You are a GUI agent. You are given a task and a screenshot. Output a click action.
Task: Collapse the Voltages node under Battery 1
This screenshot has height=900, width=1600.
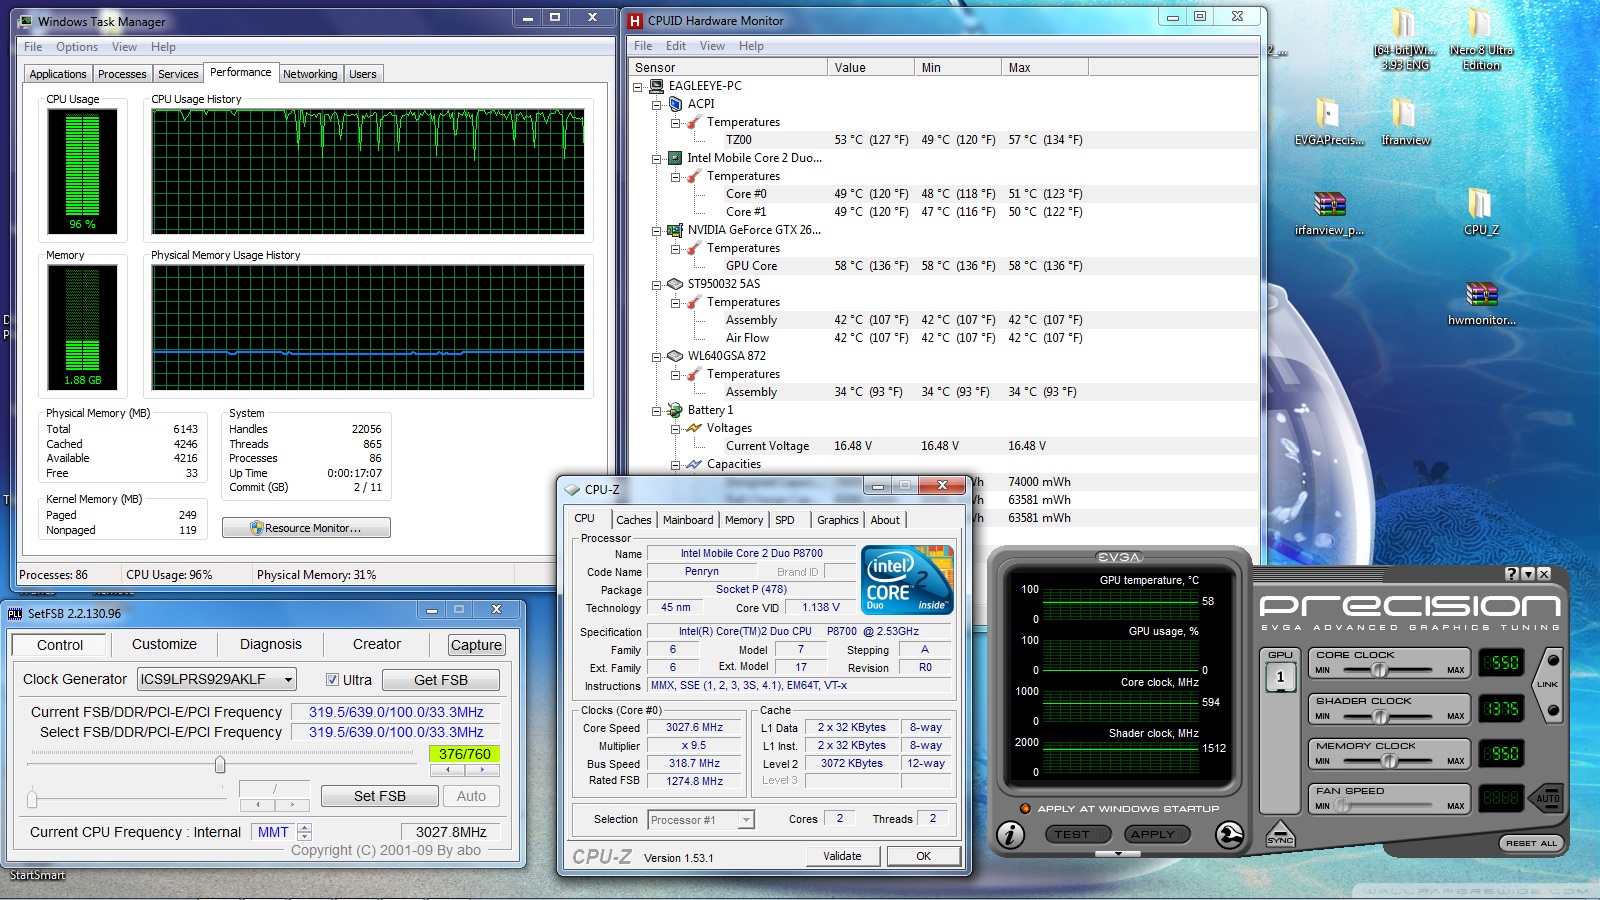coord(675,428)
